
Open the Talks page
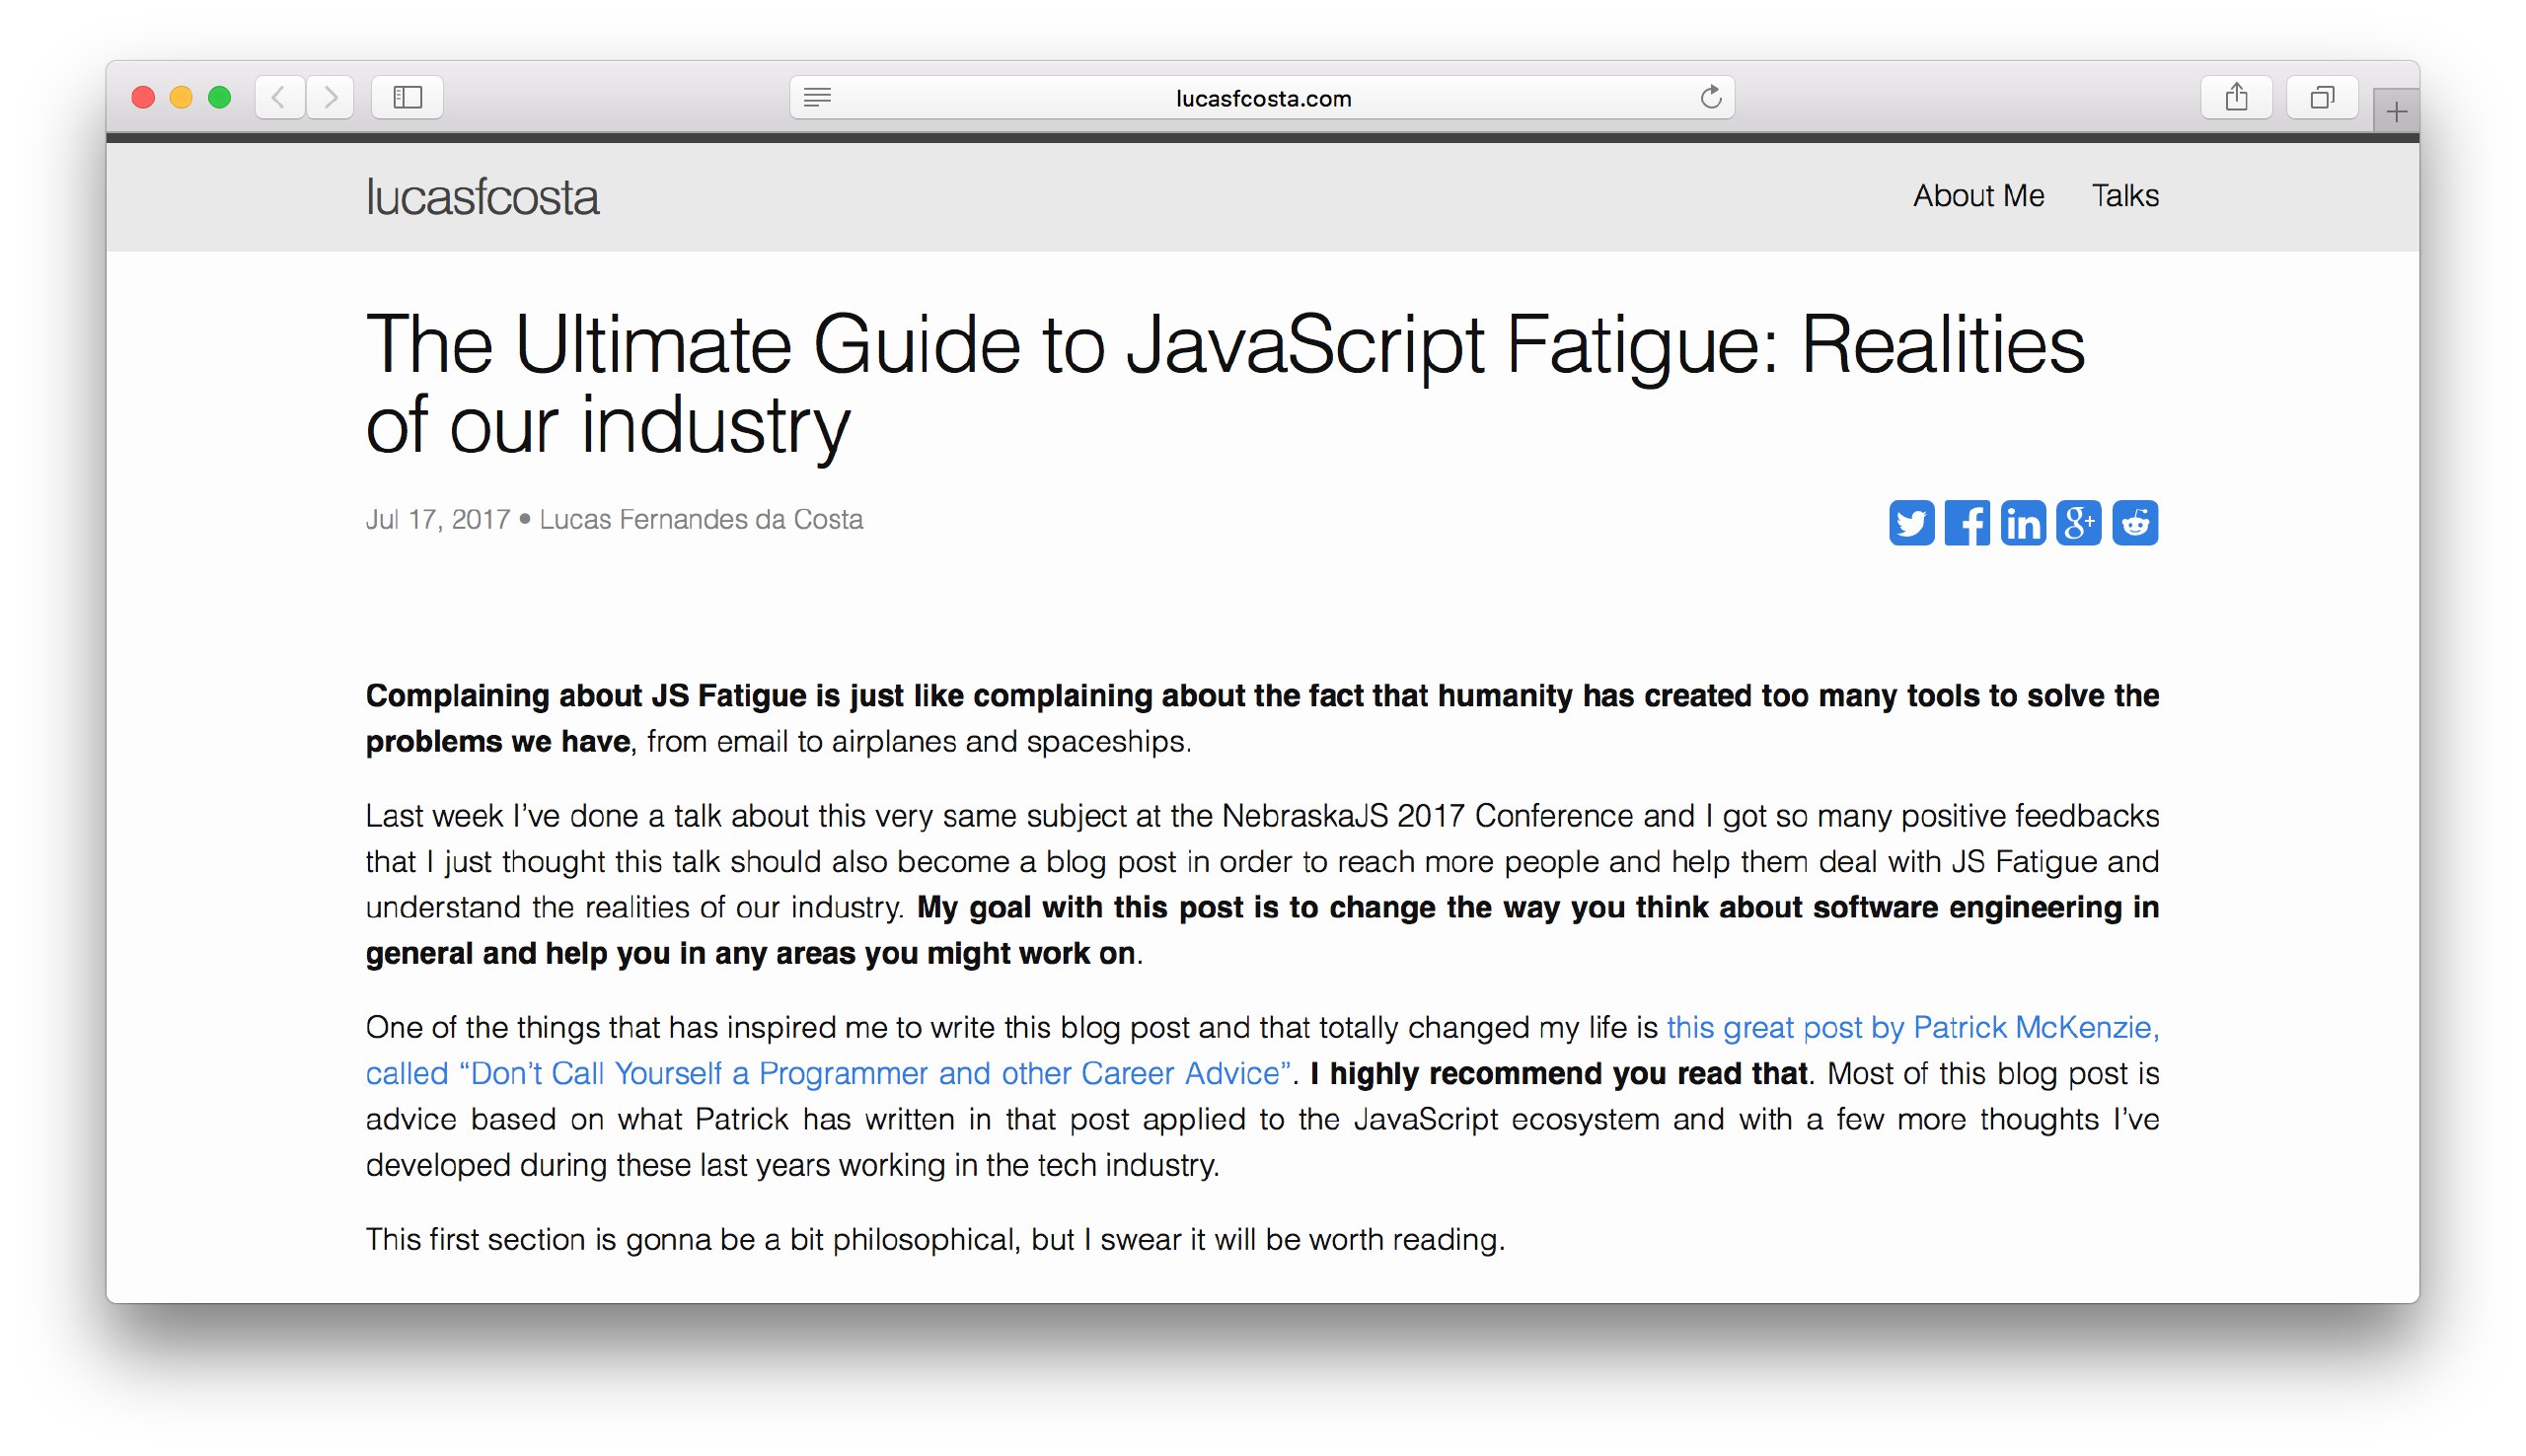coord(2125,195)
